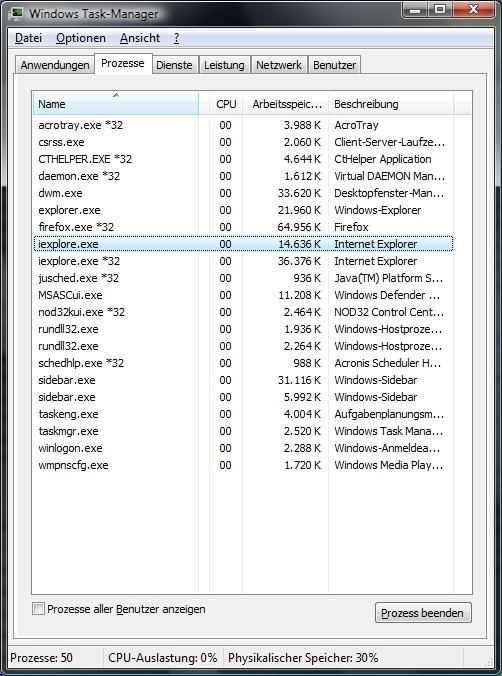Select rundll32.exe using 2.264 K

coord(243,346)
